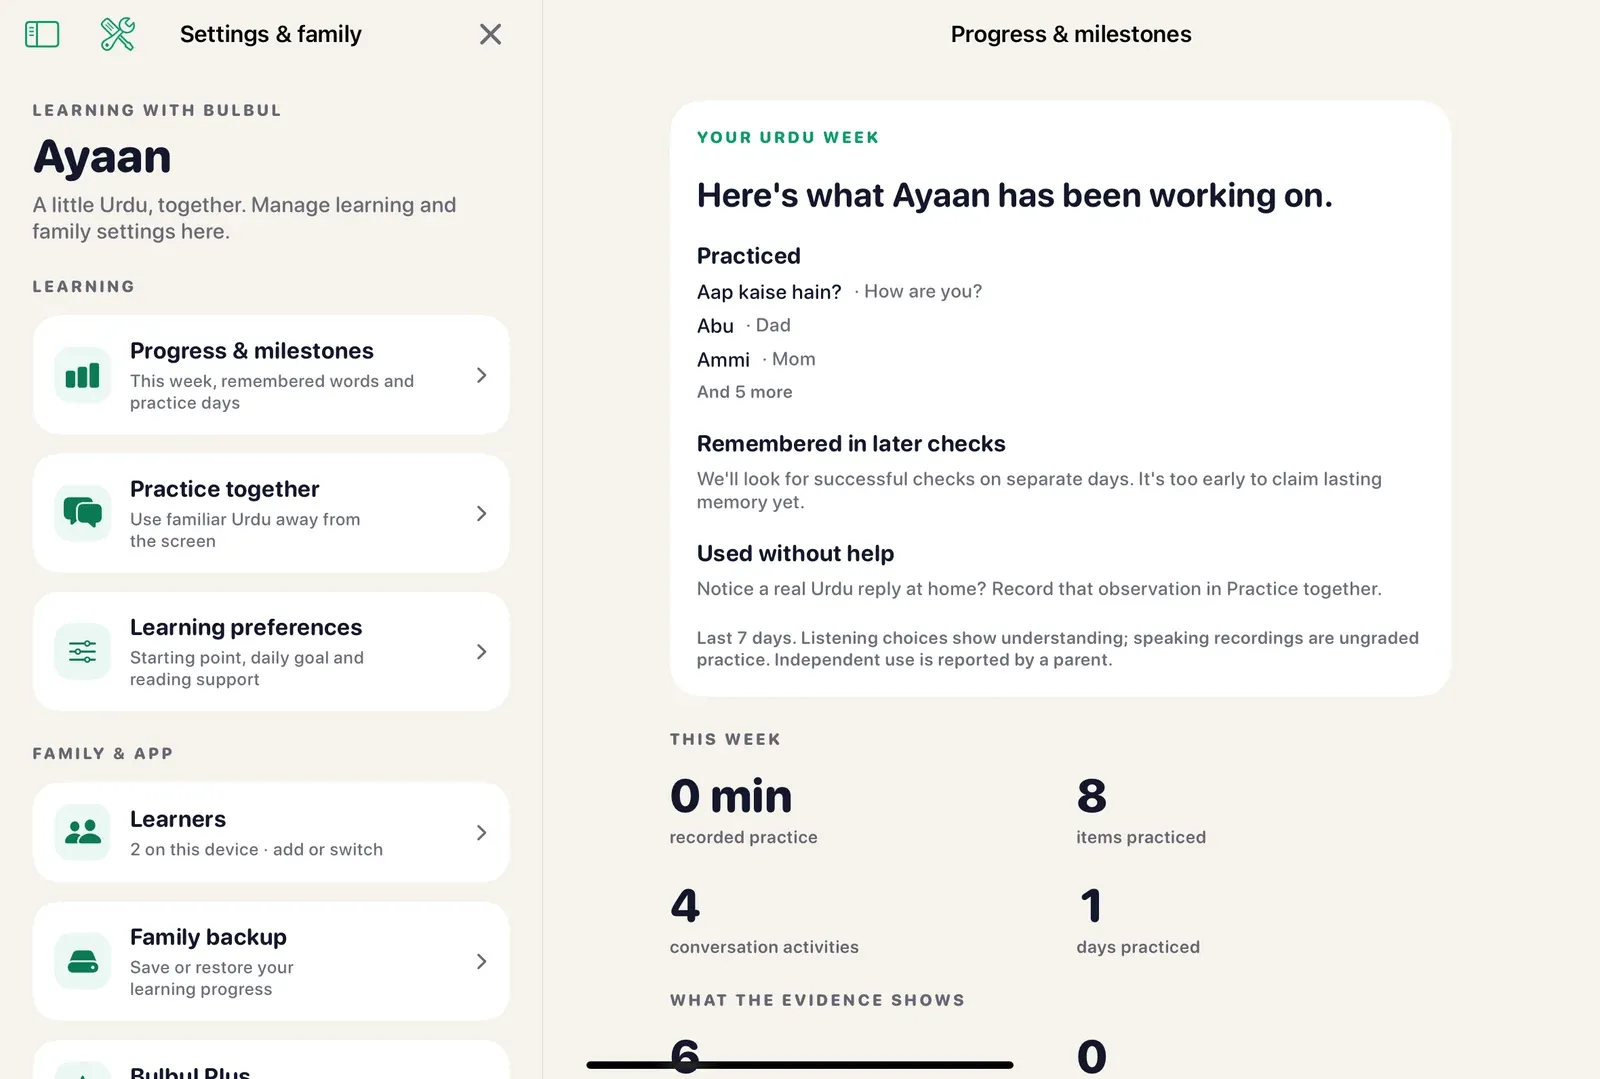This screenshot has width=1600, height=1079.
Task: Close the Settings & family panel
Action: [x=490, y=34]
